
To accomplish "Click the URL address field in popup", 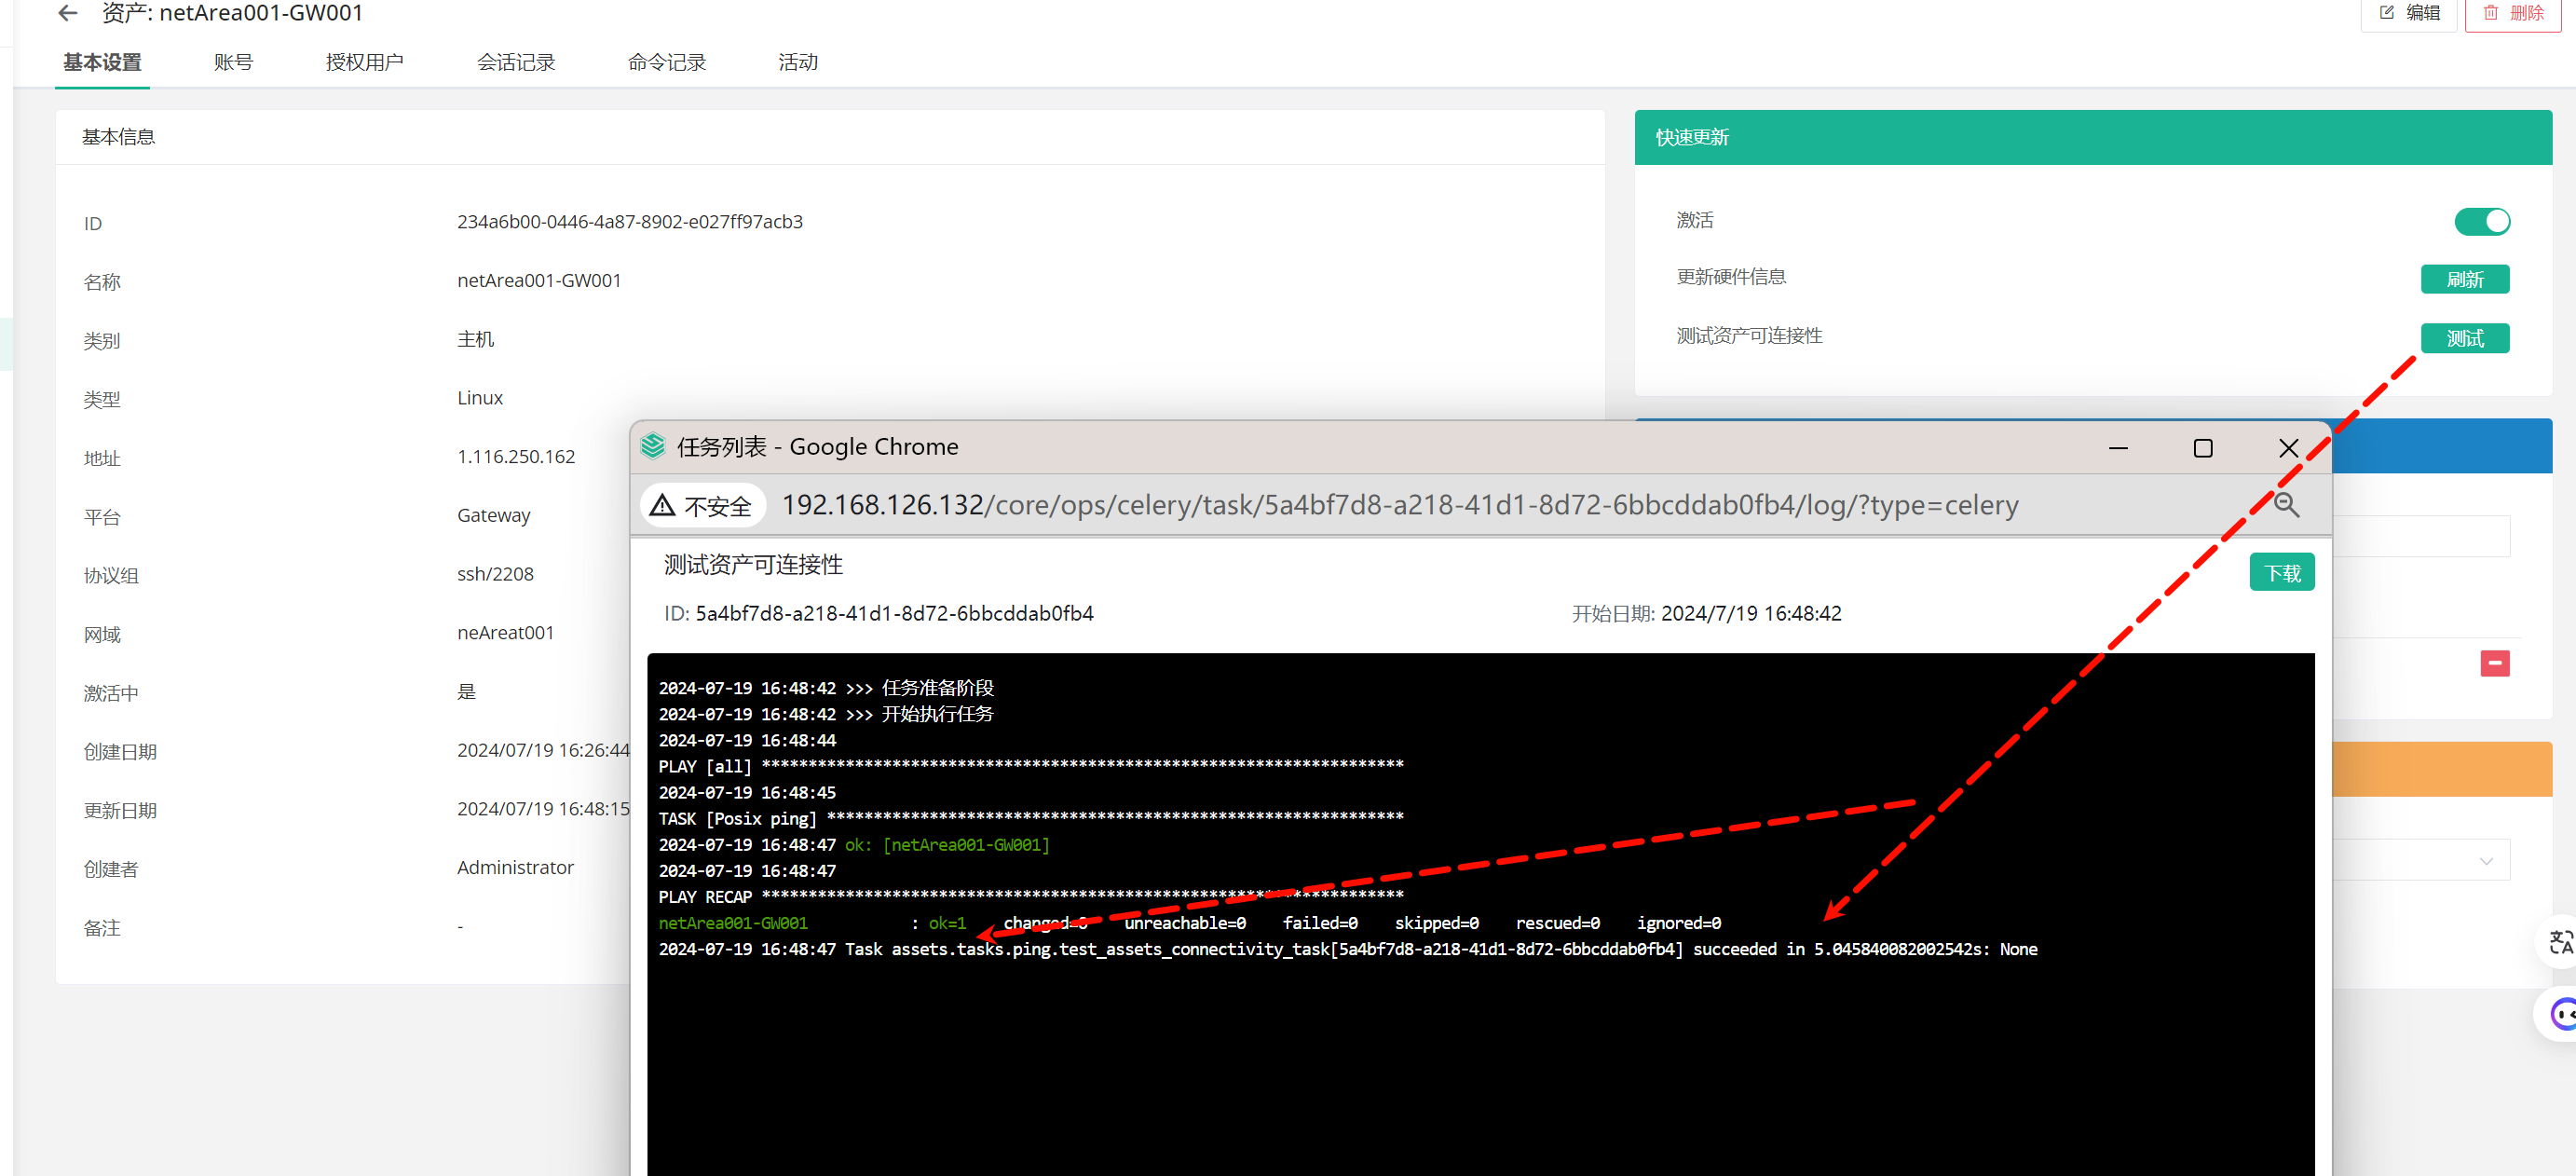I will point(1400,506).
